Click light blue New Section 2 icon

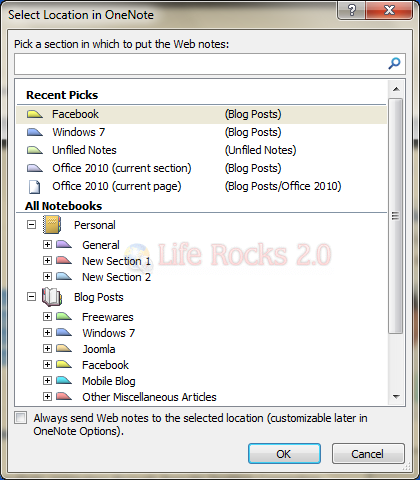coord(64,276)
